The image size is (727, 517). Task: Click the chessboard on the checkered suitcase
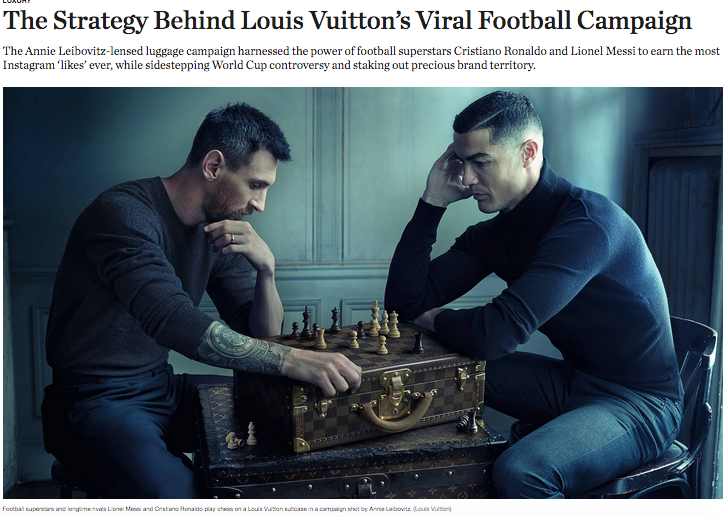click(366, 343)
